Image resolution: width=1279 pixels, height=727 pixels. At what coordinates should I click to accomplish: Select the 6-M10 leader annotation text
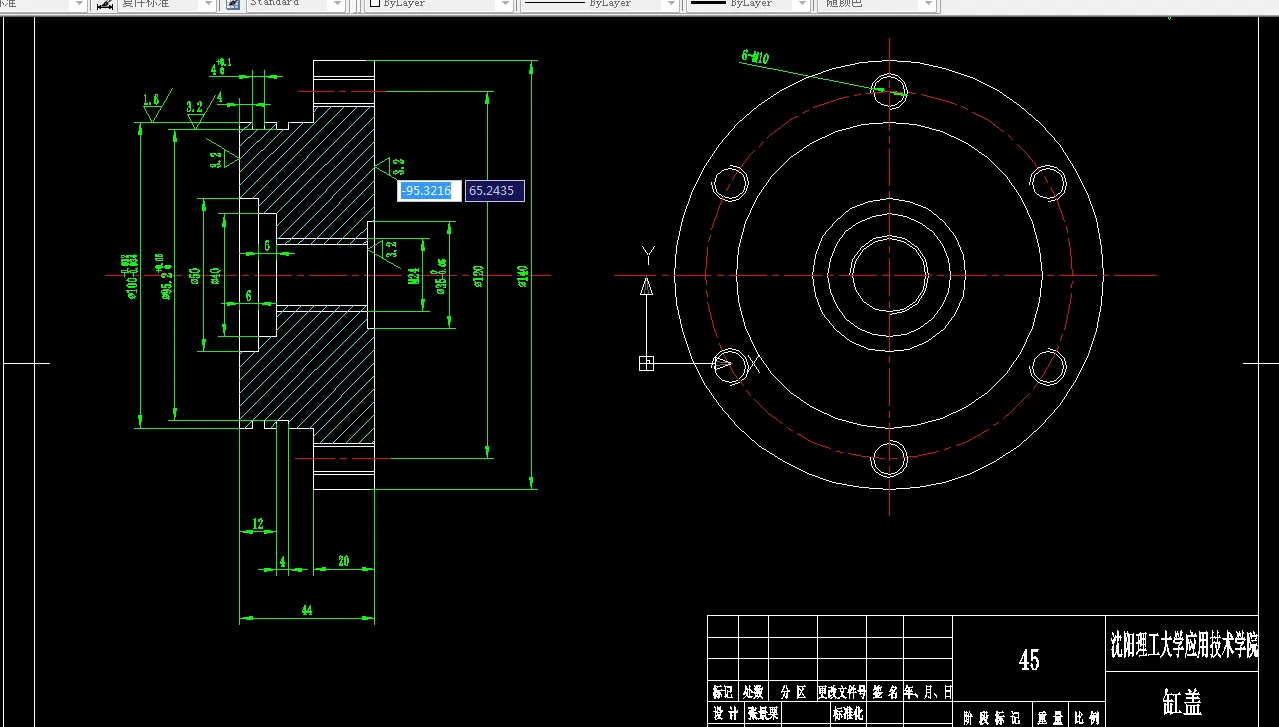pos(755,58)
